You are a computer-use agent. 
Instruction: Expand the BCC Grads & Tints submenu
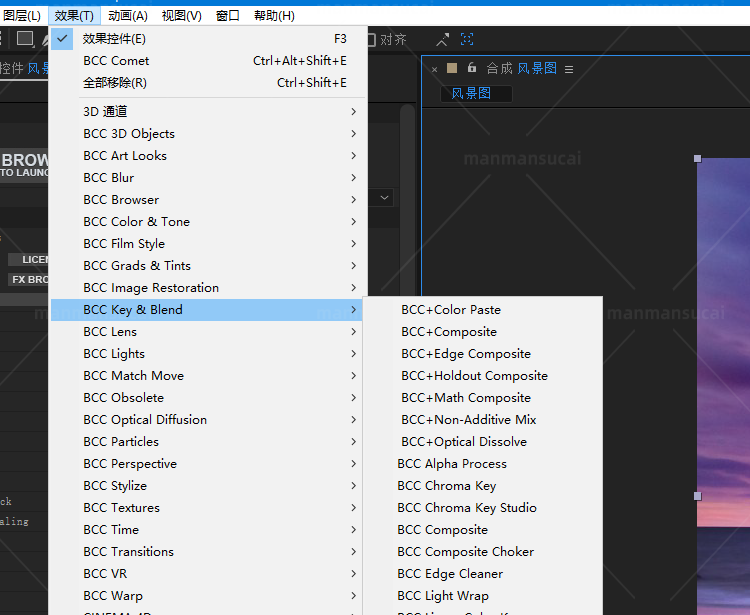(x=208, y=265)
